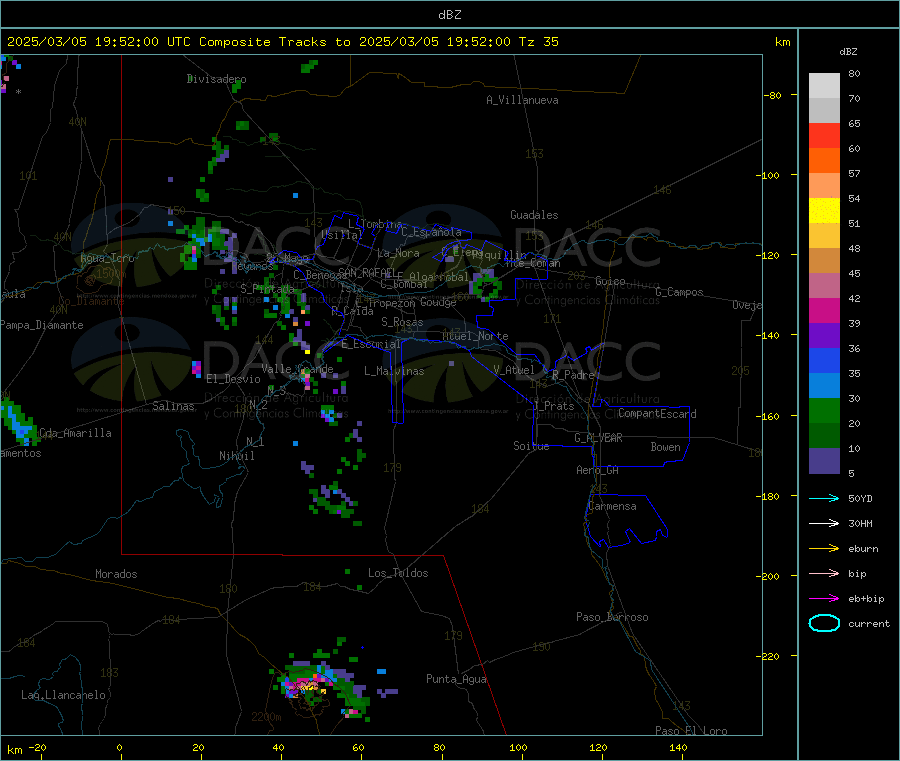Click the 'Cda_Amarilla' map label

(x=75, y=433)
